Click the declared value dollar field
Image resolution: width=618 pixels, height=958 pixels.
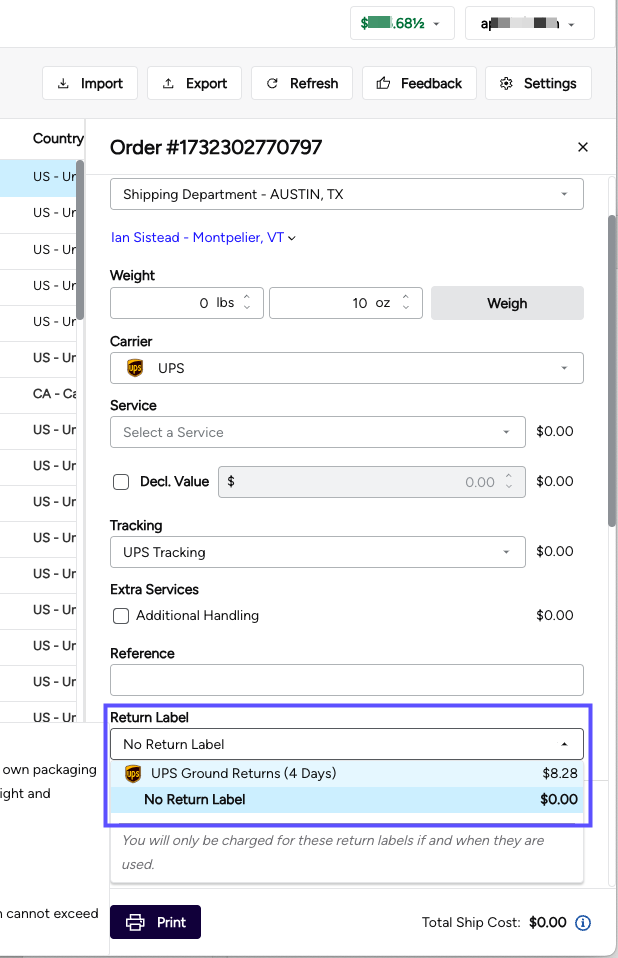click(x=371, y=482)
